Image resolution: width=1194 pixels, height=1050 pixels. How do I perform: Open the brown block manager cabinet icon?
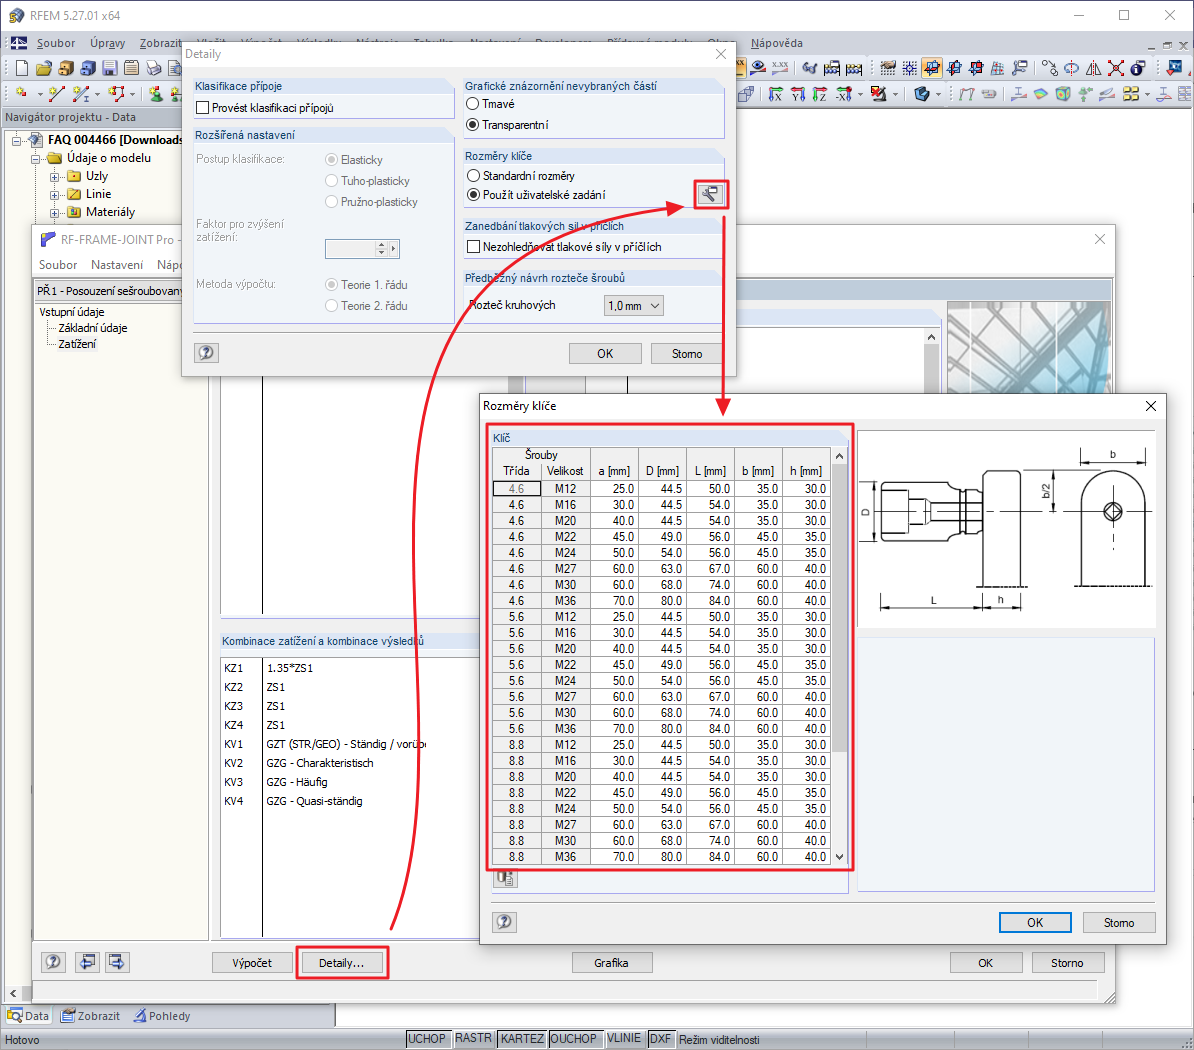coord(65,69)
